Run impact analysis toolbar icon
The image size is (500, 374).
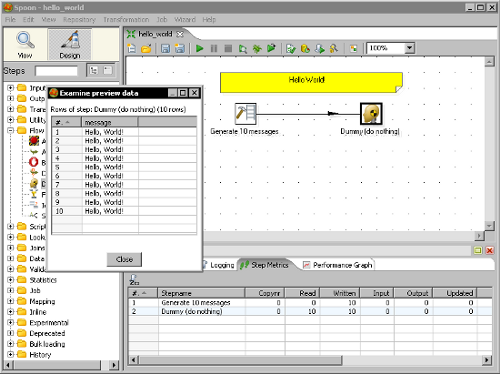click(x=305, y=49)
